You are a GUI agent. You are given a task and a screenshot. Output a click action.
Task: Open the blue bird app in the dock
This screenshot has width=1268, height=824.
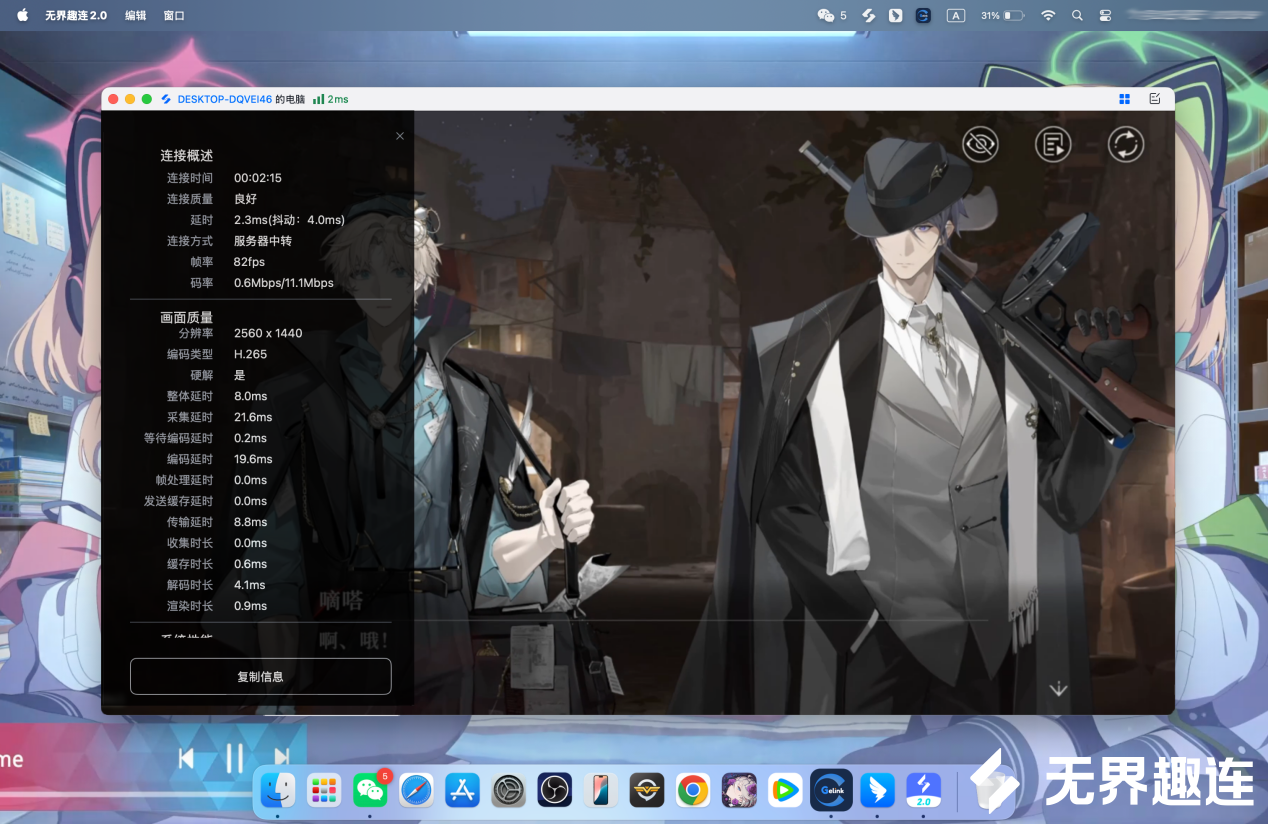point(878,790)
